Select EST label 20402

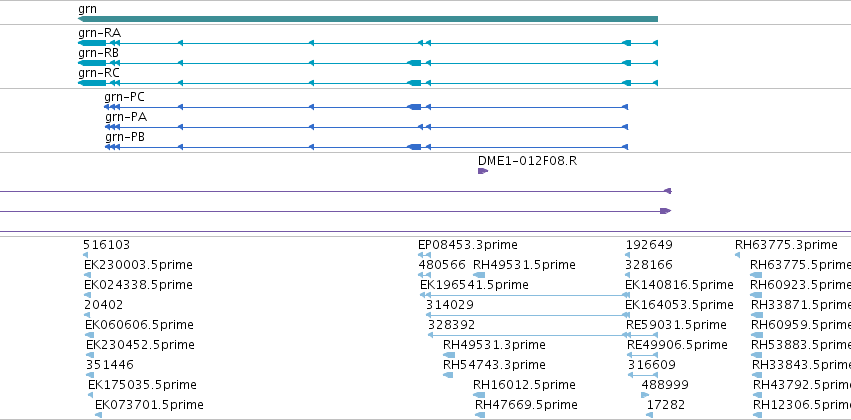[x=104, y=306]
